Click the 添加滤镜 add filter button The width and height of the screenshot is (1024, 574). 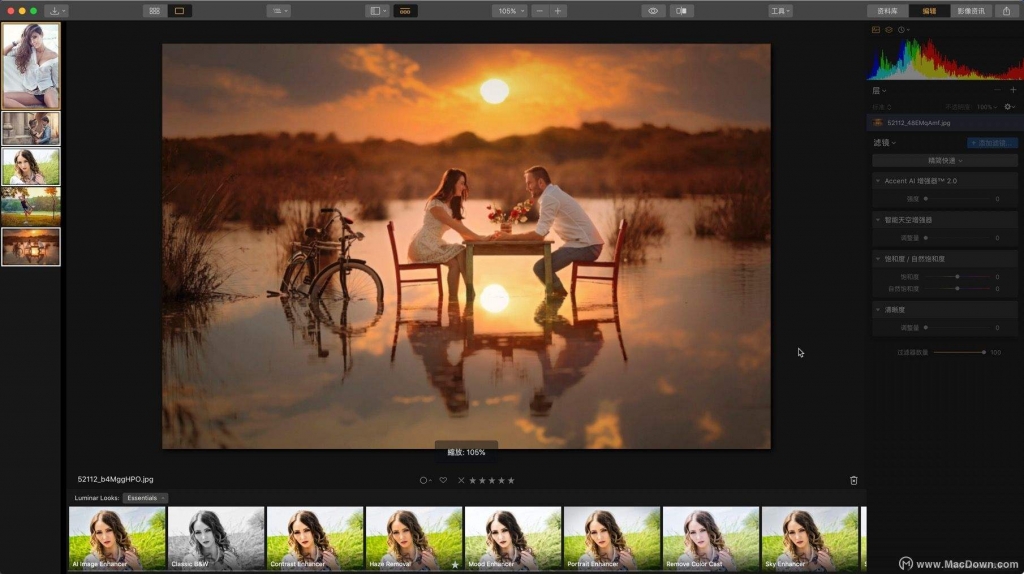tap(992, 143)
